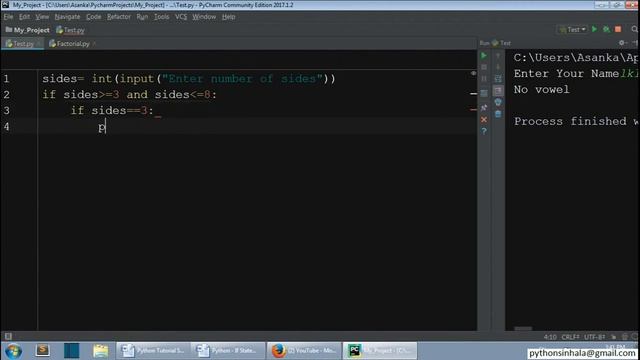Pin the Run tab
The height and width of the screenshot is (360, 640).
pos(484,108)
